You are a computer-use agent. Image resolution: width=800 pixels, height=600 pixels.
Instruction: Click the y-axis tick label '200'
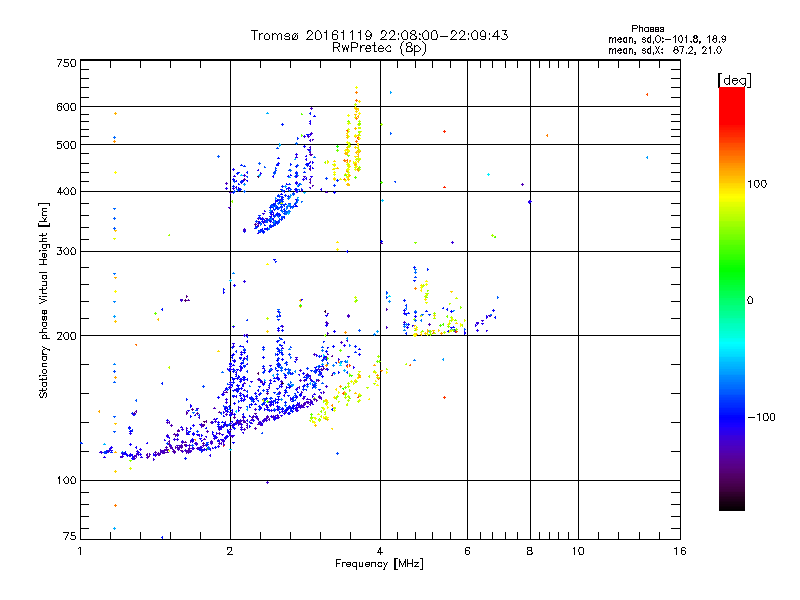[x=67, y=336]
